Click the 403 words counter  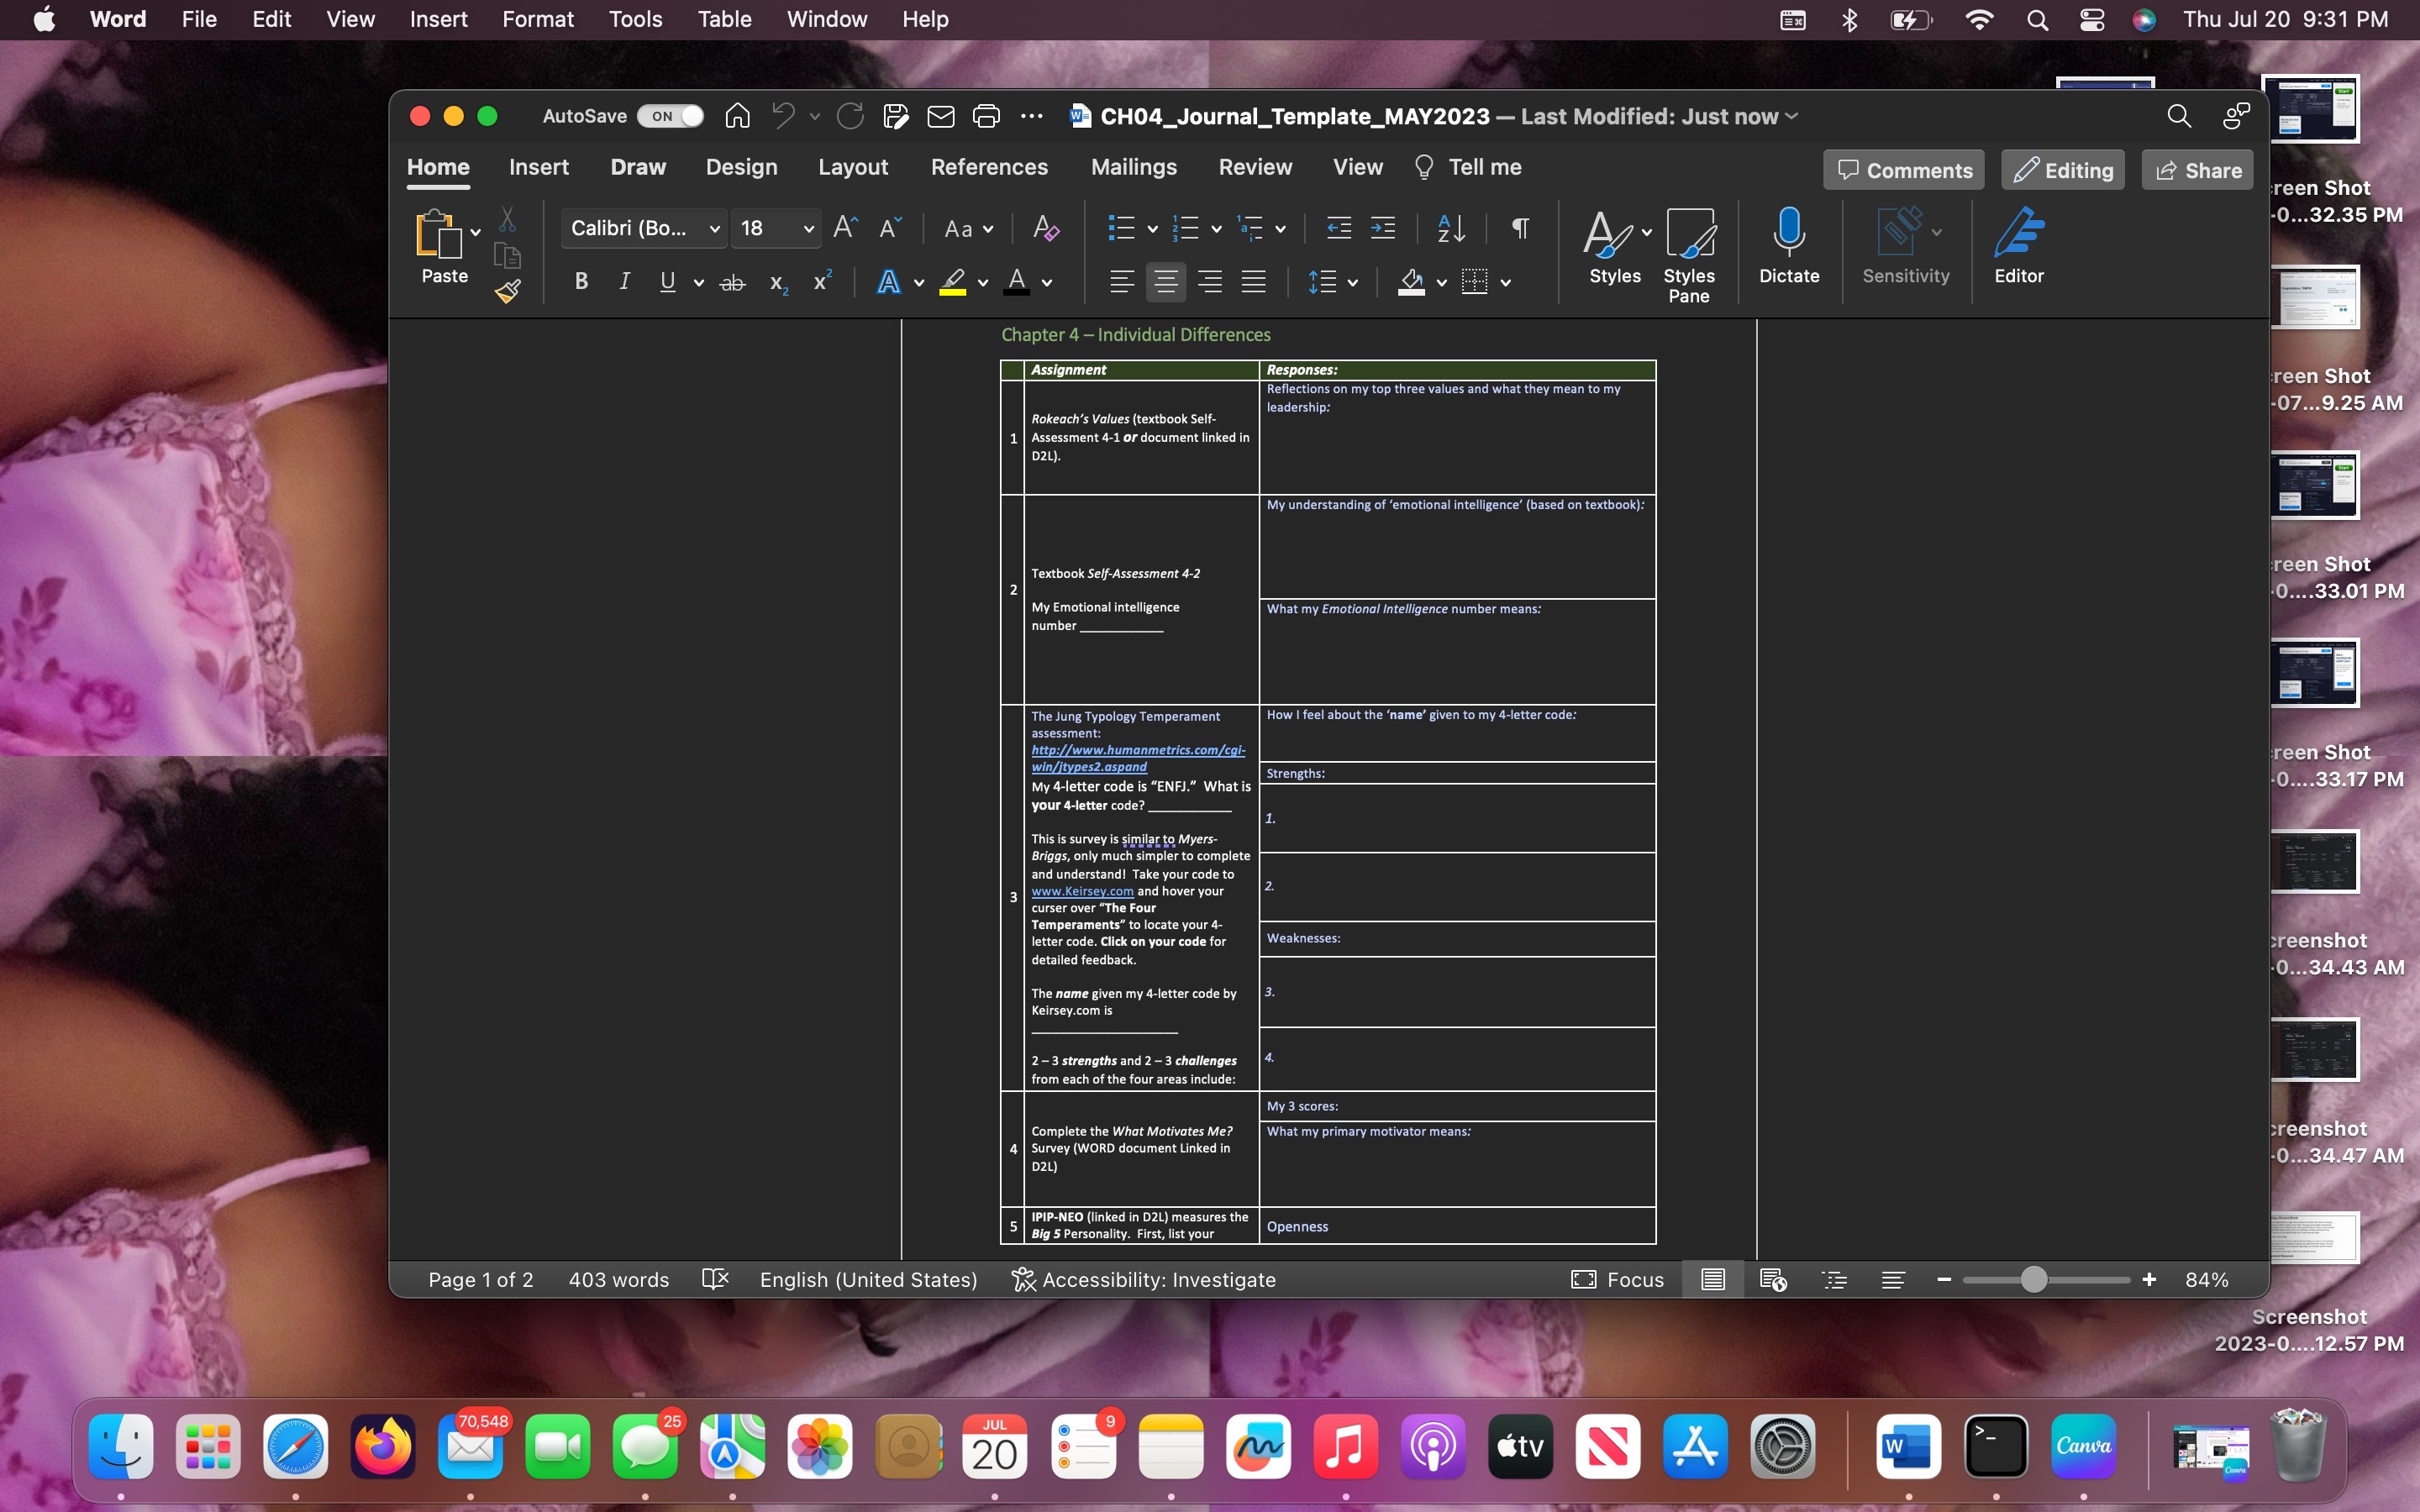tap(618, 1279)
